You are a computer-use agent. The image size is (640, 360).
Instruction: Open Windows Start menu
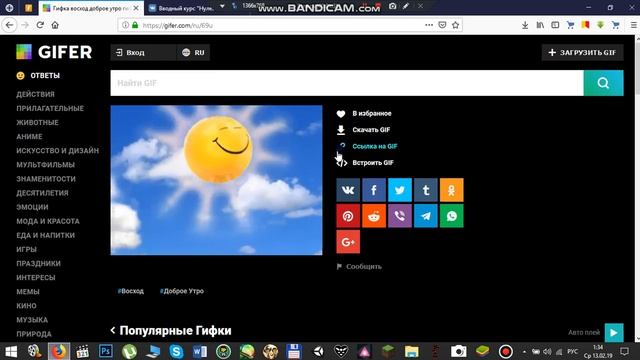[x=11, y=351]
